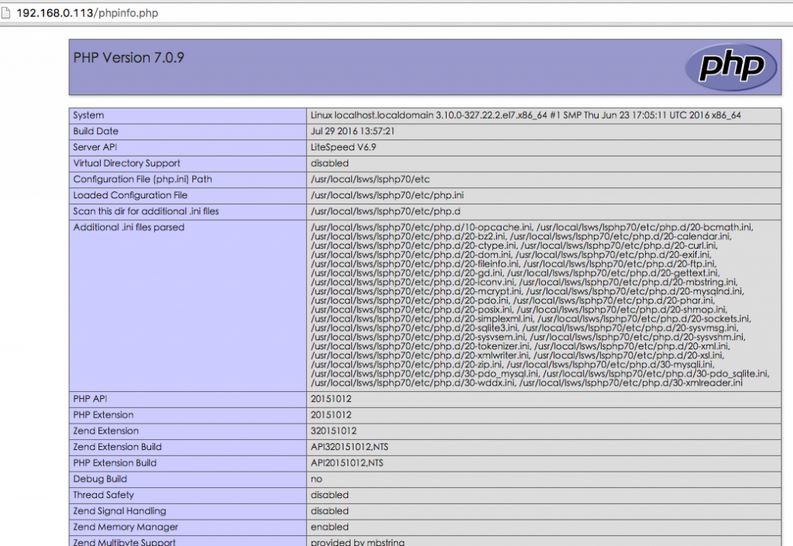The width and height of the screenshot is (793, 546).
Task: Select the 'System' row label
Action: click(x=88, y=115)
